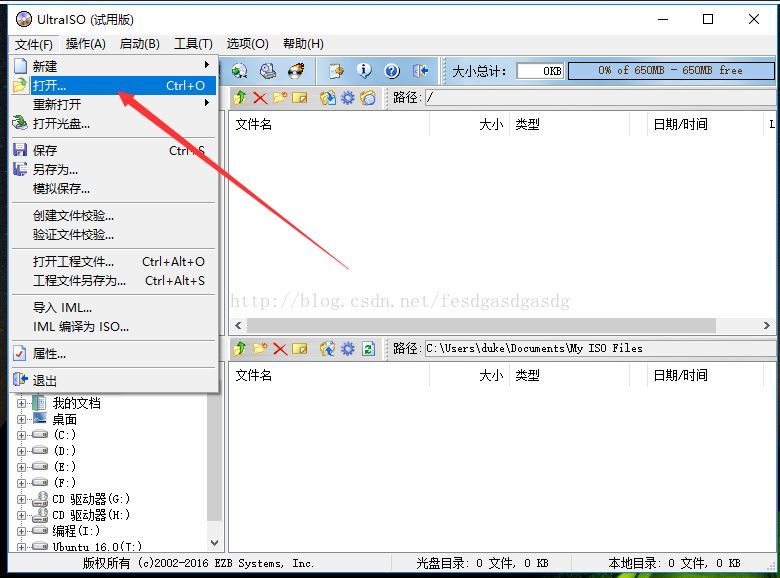Click the info (i) toolbar icon
Viewport: 780px width, 578px height.
tap(364, 71)
